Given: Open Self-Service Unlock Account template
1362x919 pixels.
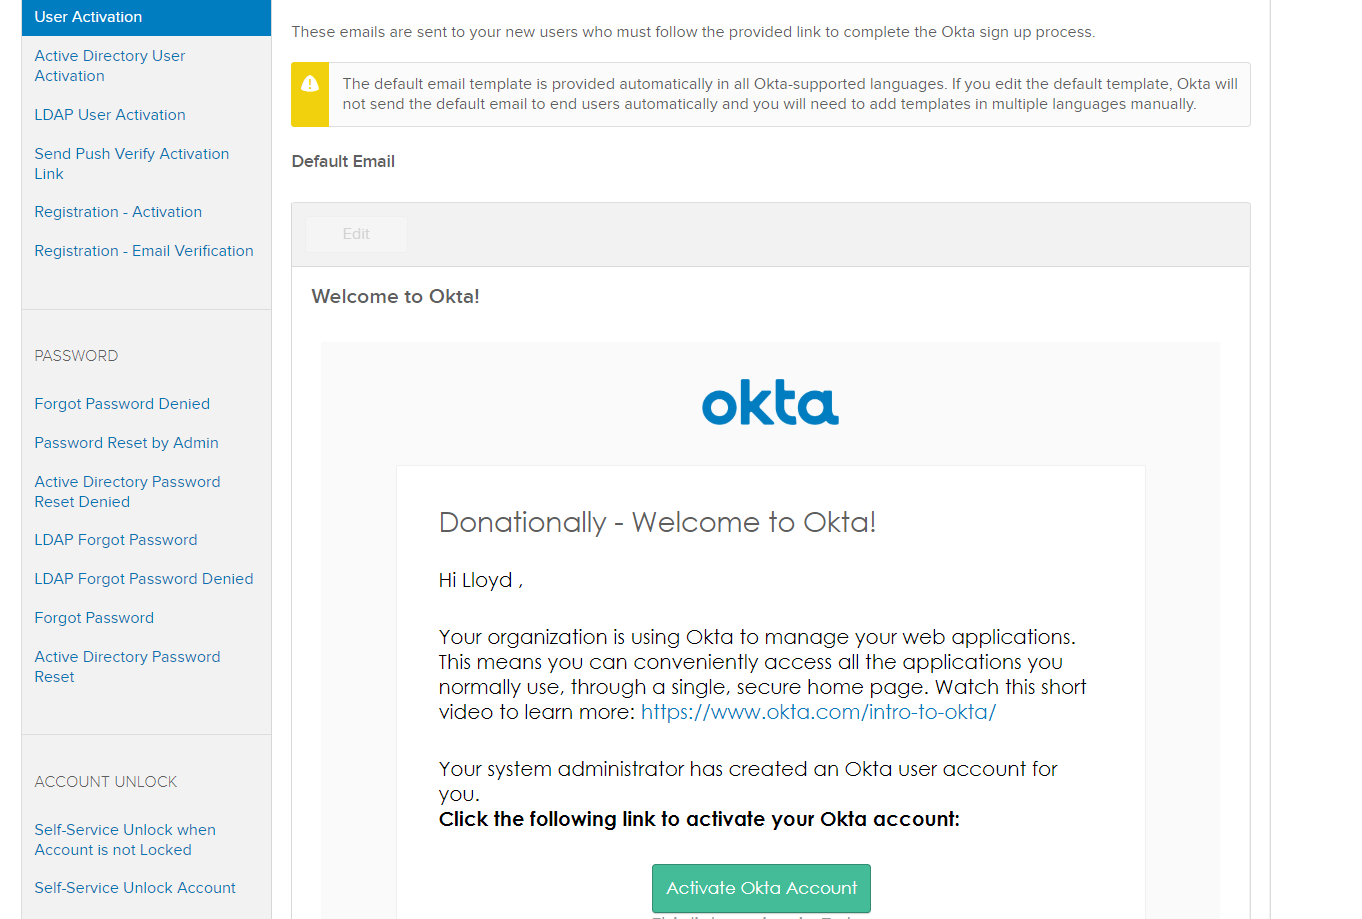Looking at the screenshot, I should point(135,888).
